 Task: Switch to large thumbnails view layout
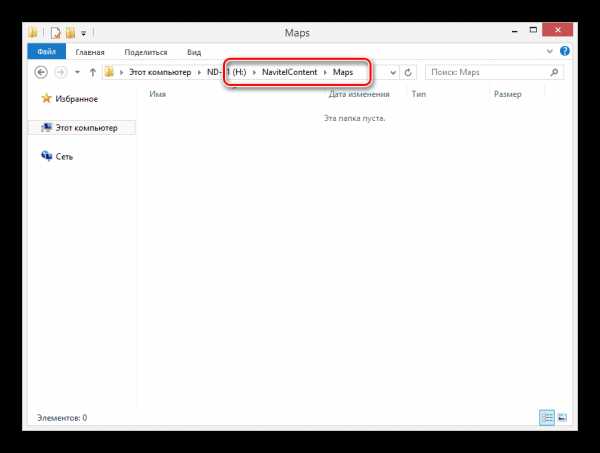(x=561, y=416)
